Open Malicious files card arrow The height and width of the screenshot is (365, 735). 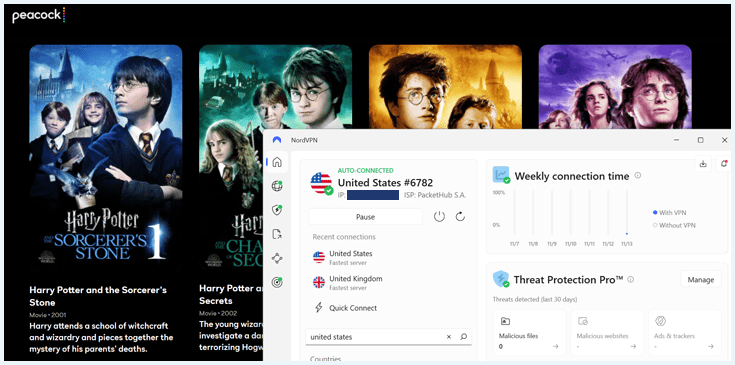pyautogui.click(x=555, y=347)
